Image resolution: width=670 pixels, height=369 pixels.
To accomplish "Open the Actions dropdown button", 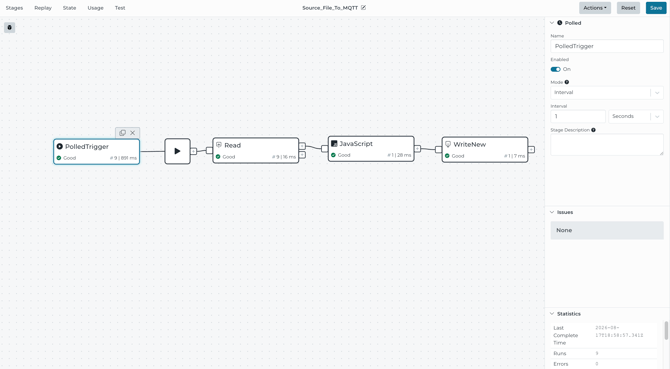I will 595,8.
